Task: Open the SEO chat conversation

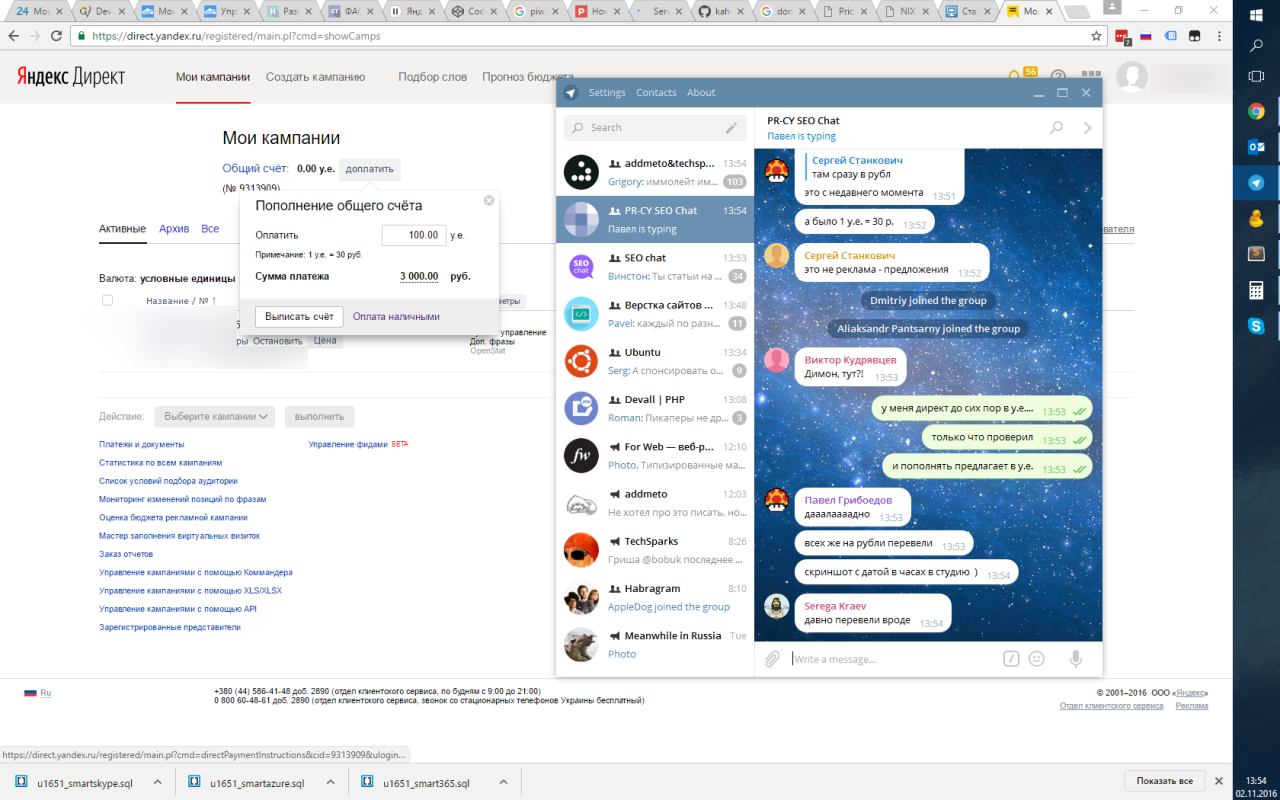Action: 655,266
